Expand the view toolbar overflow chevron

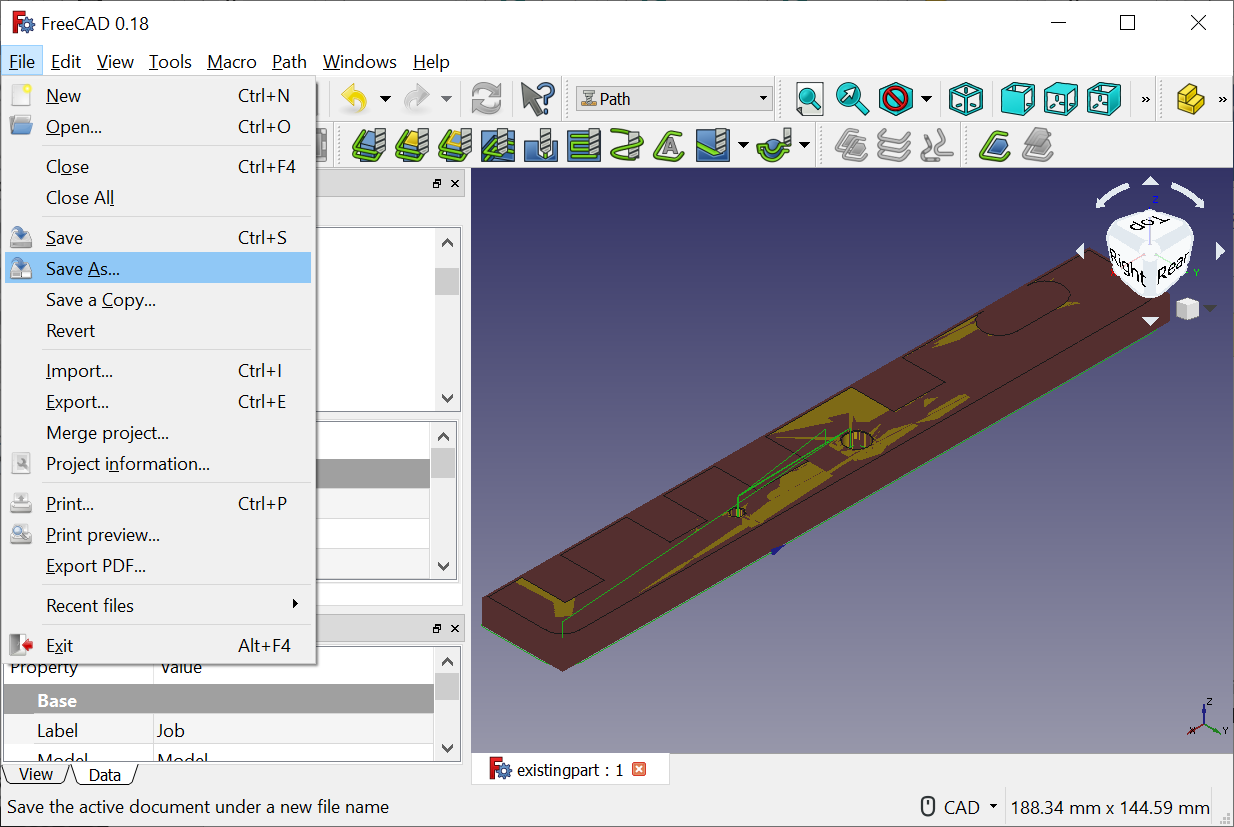1146,99
